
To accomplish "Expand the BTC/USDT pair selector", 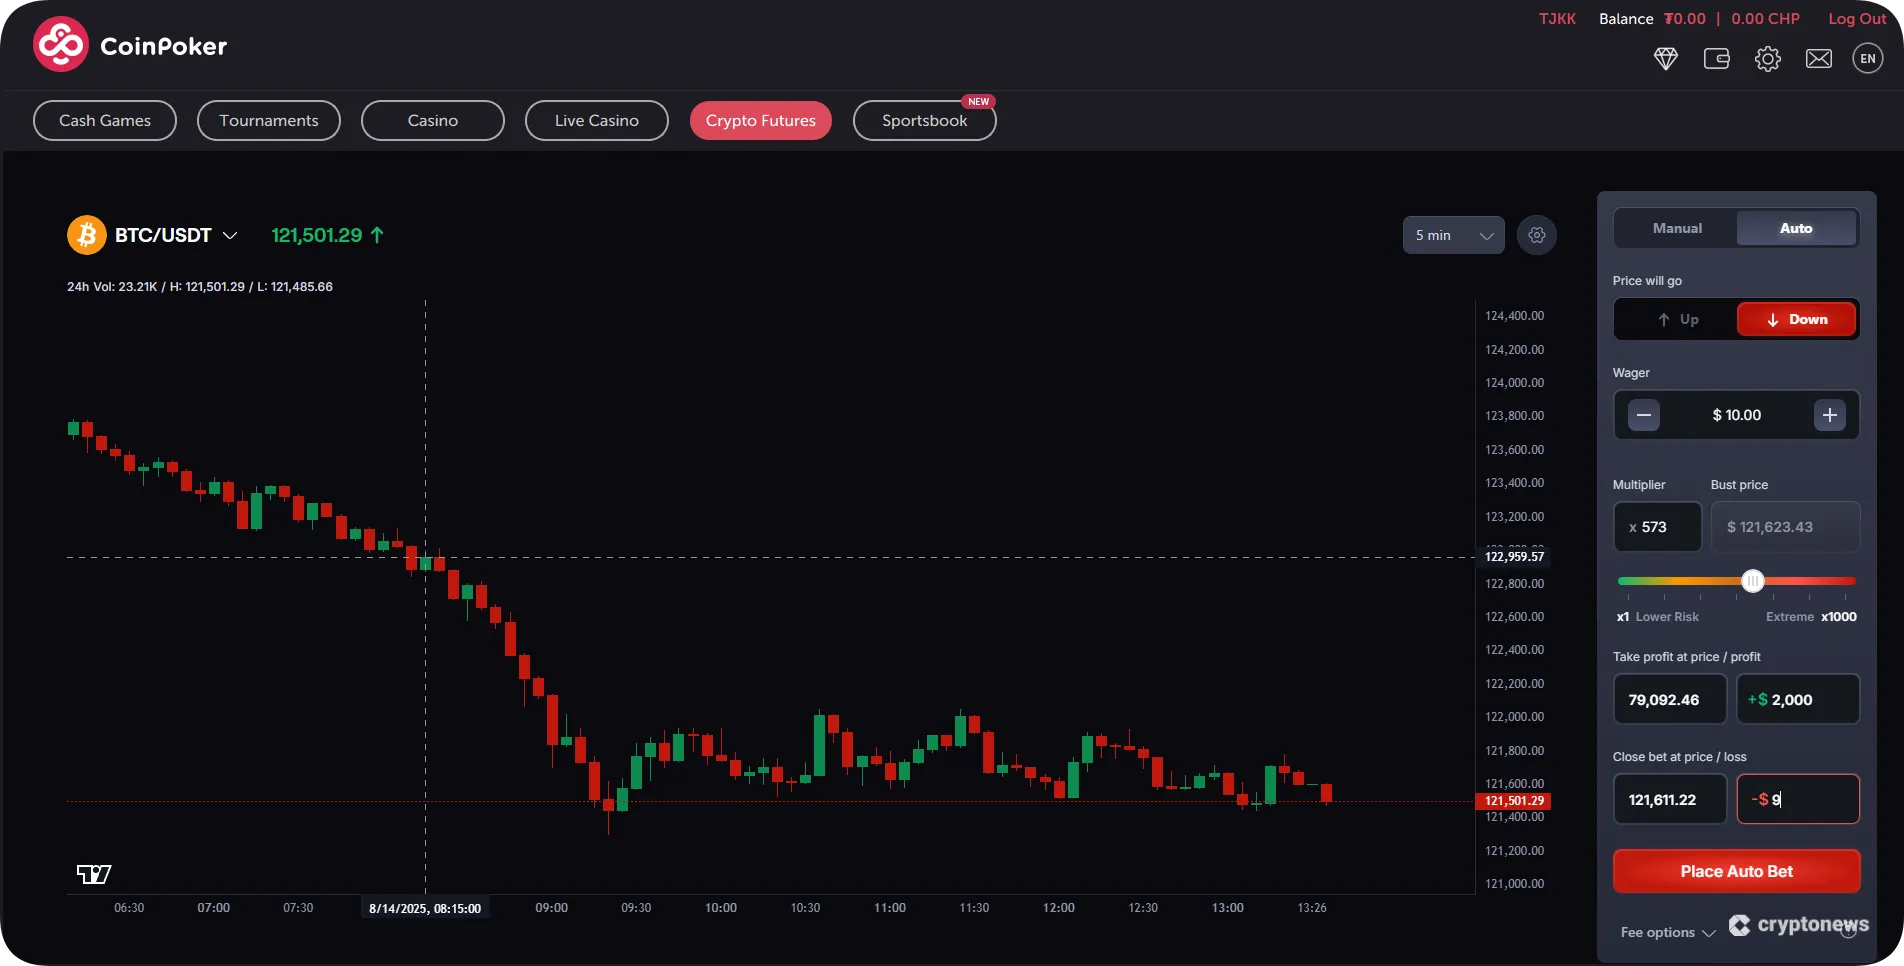I will pyautogui.click(x=231, y=235).
